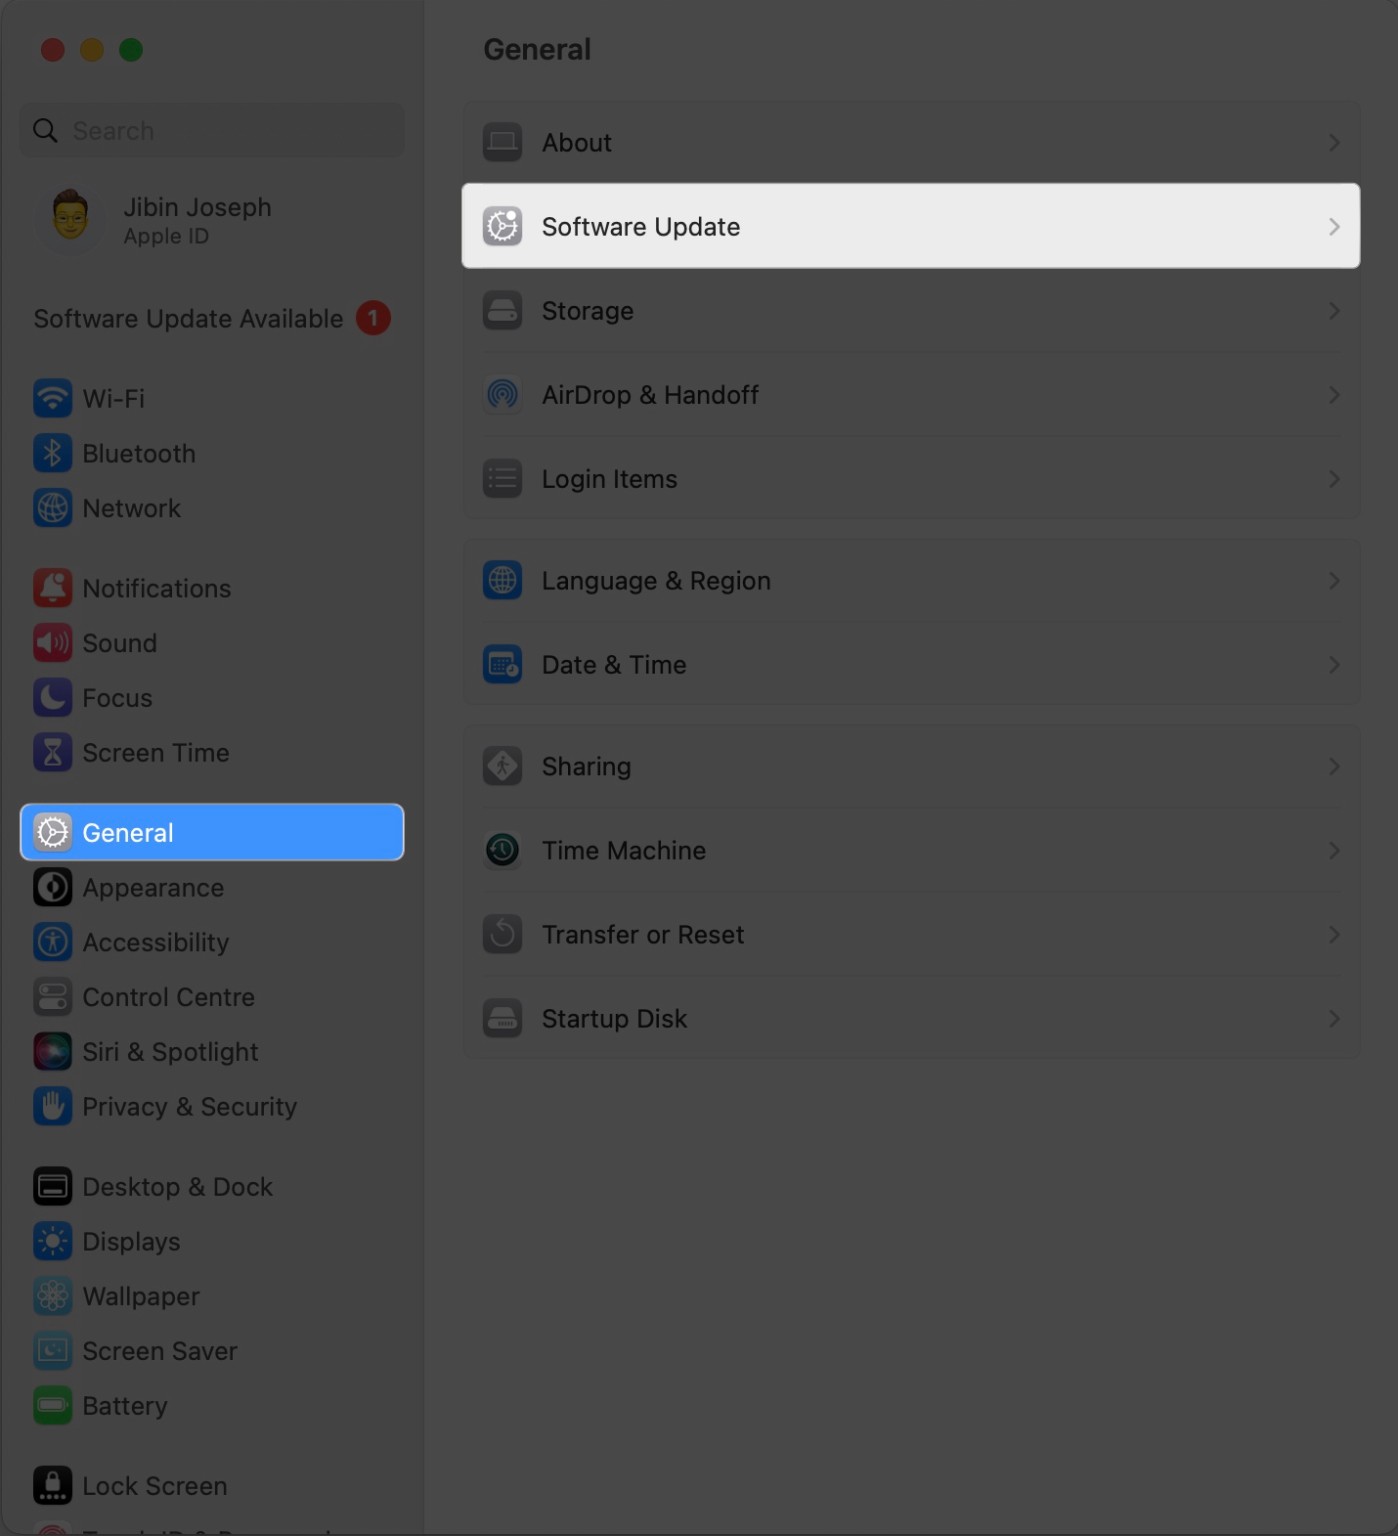Click the Lock Screen padlock icon
Image resolution: width=1398 pixels, height=1536 pixels.
(x=52, y=1486)
